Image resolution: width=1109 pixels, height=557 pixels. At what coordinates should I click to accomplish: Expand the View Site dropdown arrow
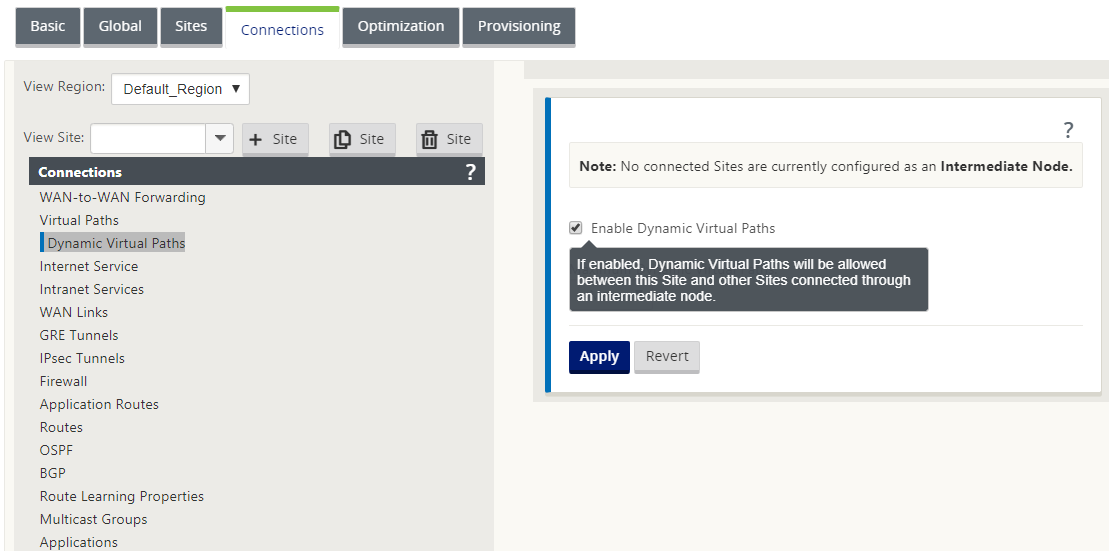click(219, 139)
